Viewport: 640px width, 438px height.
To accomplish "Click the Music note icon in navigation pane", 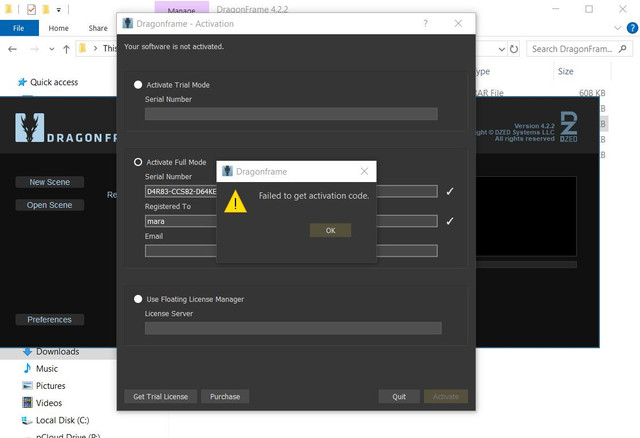I will click(x=27, y=368).
